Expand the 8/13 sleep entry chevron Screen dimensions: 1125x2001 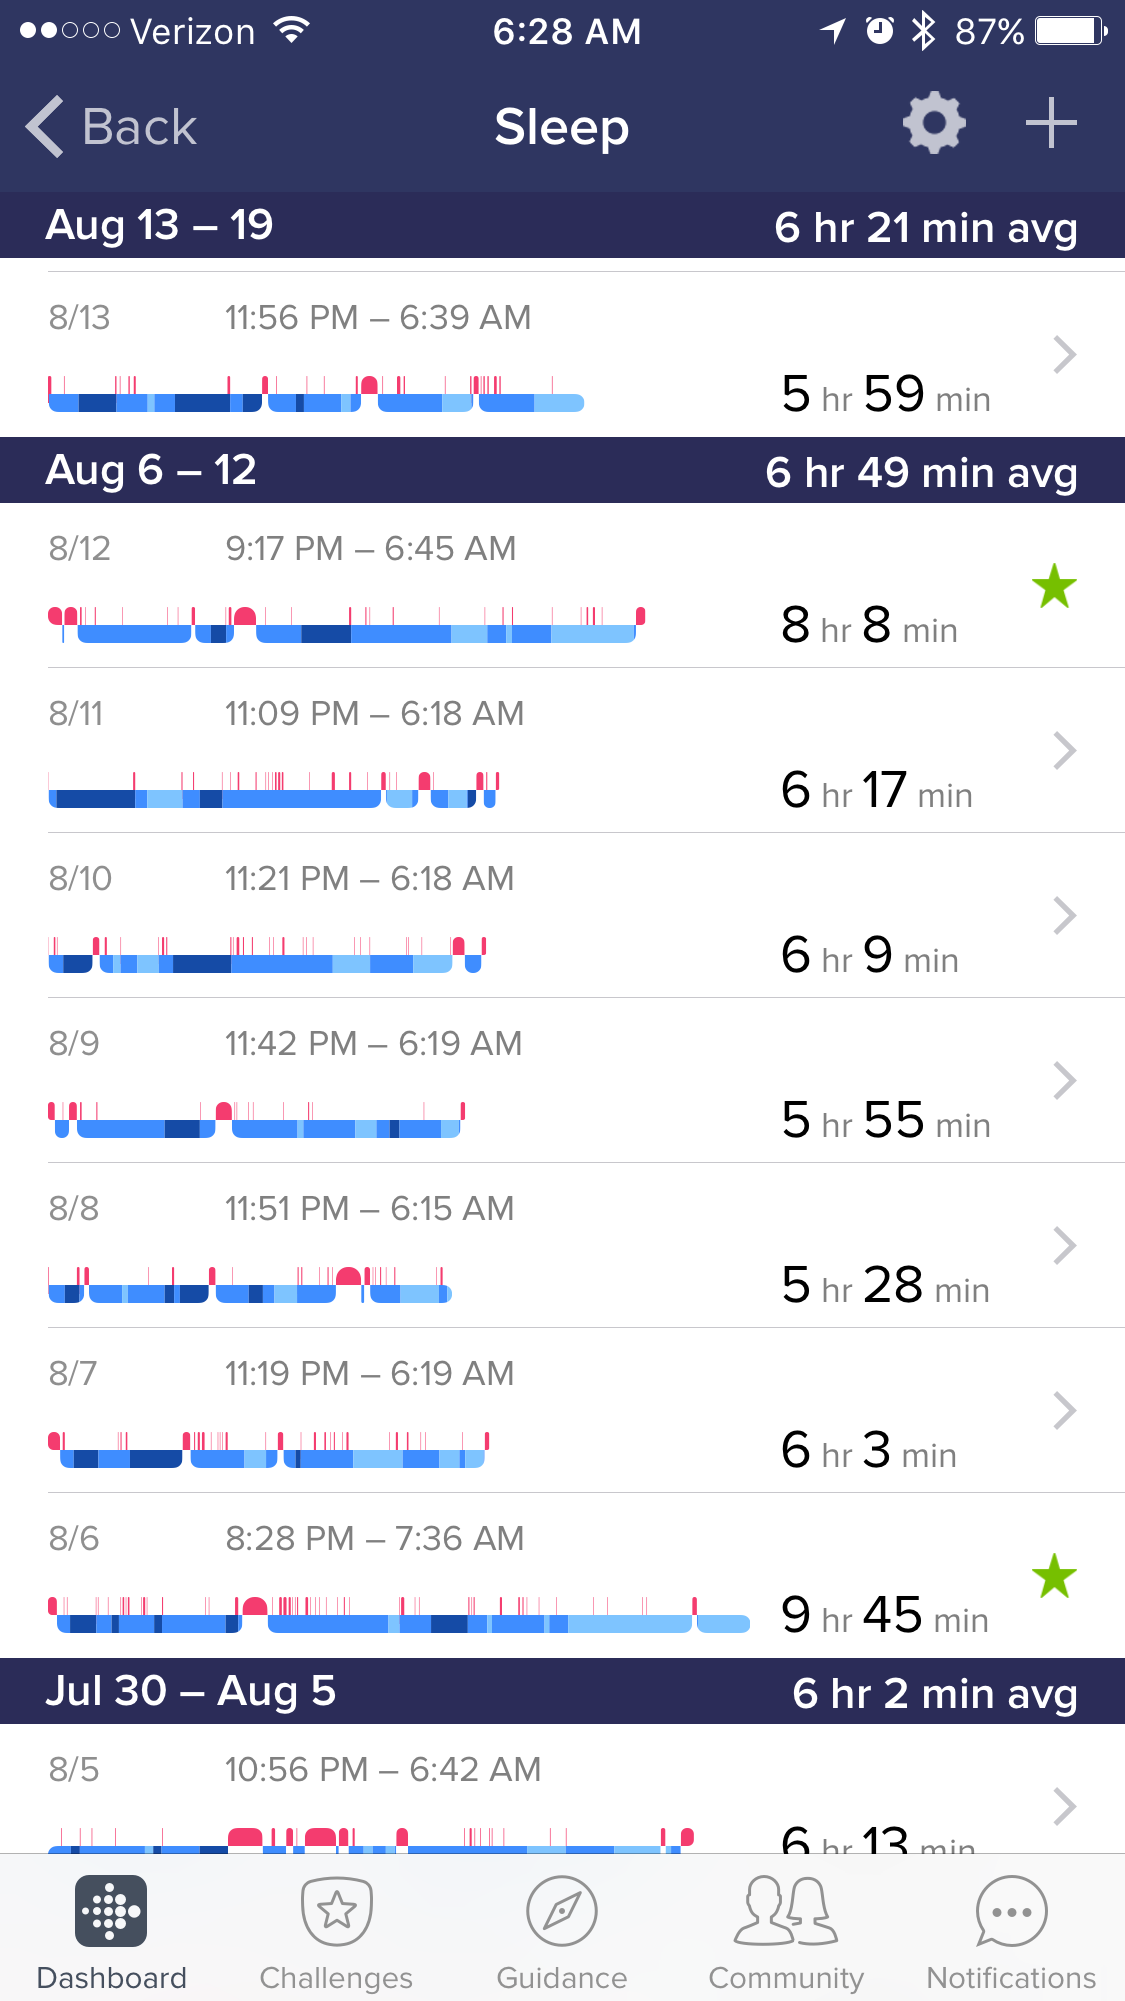point(1065,354)
